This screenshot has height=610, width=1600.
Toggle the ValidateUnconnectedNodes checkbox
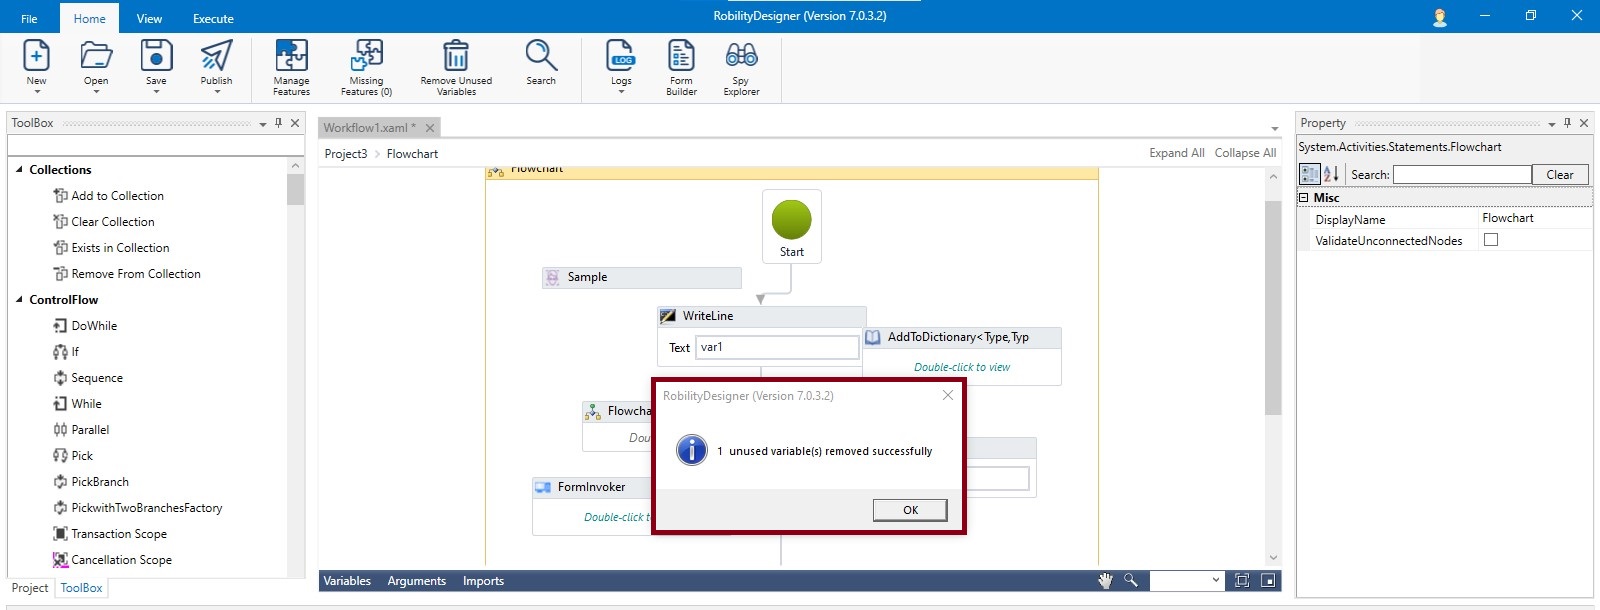(1491, 240)
